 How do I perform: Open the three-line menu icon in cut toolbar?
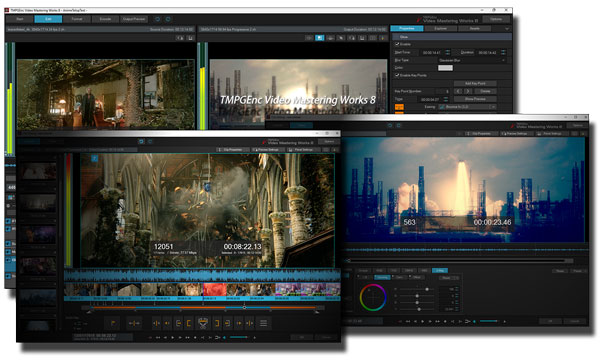(x=264, y=323)
